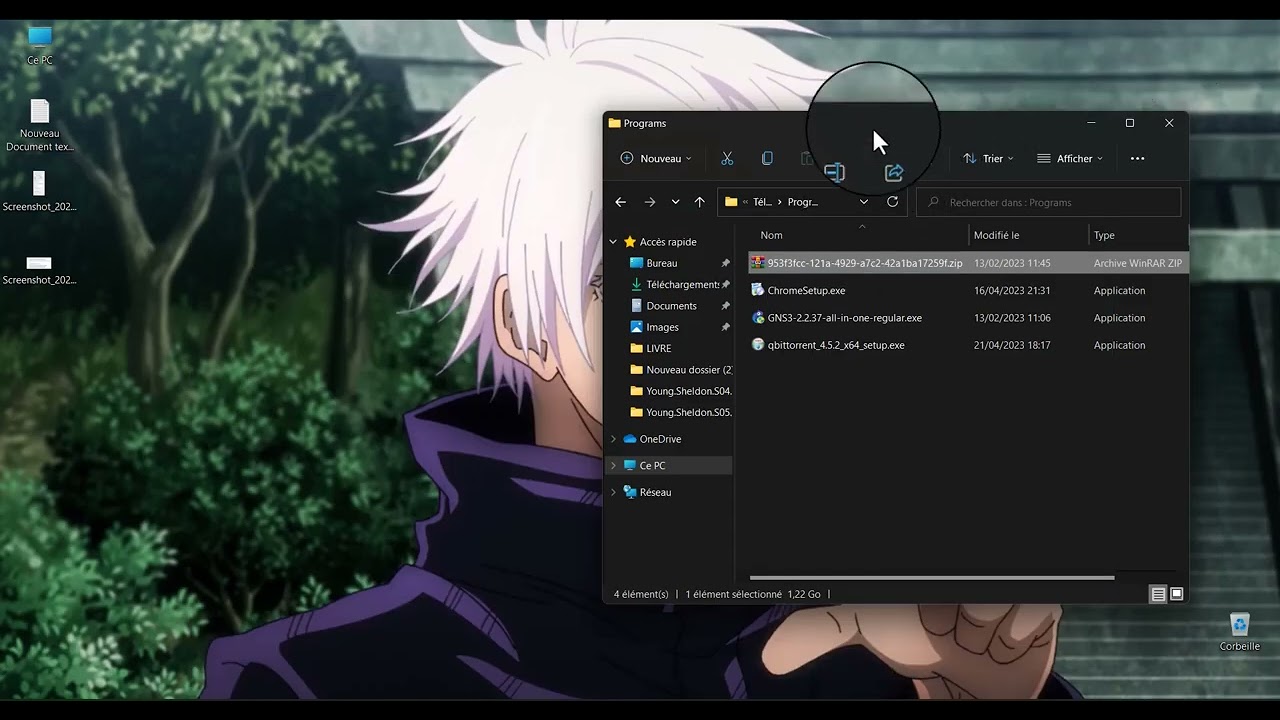
Task: Select the 953f3fcc zip archive file
Action: click(864, 263)
